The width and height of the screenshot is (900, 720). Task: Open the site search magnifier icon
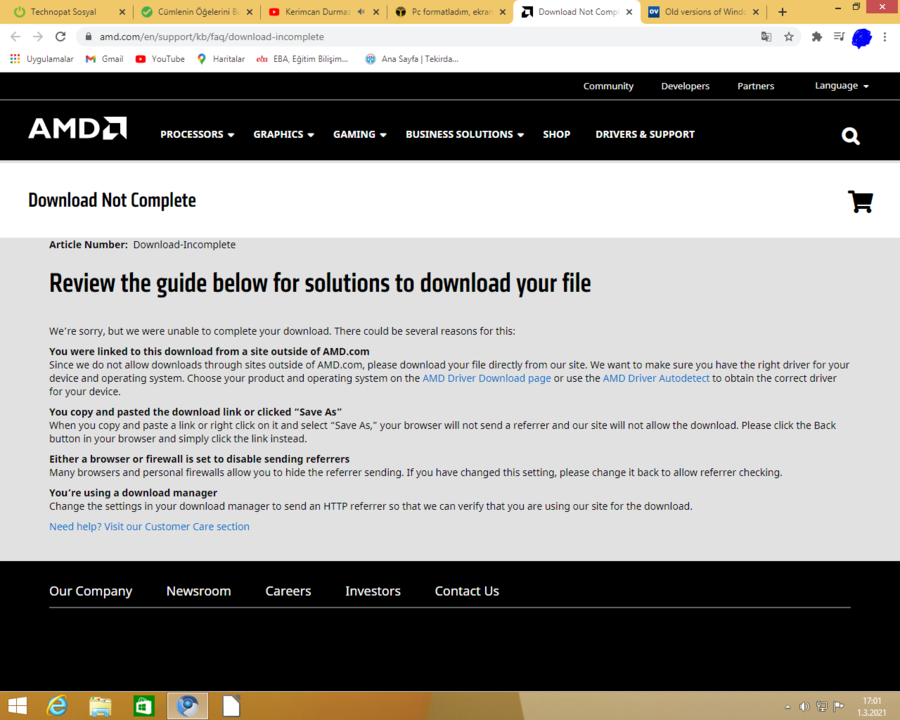[x=850, y=136]
